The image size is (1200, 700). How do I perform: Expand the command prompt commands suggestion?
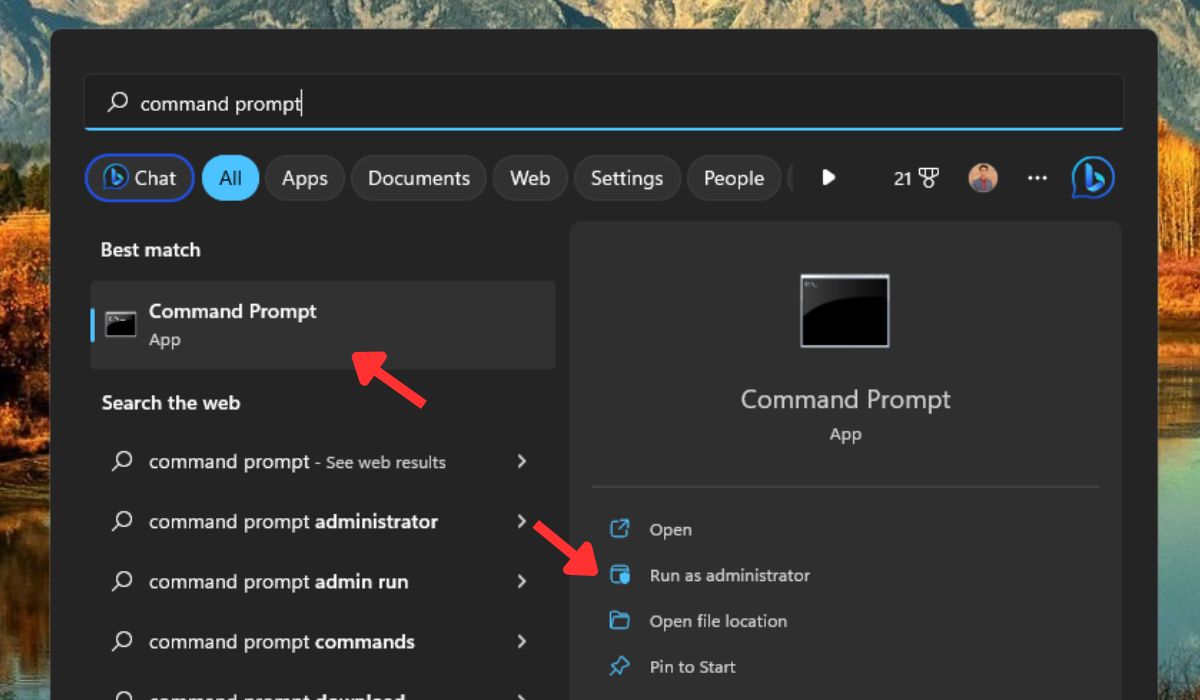pos(522,641)
